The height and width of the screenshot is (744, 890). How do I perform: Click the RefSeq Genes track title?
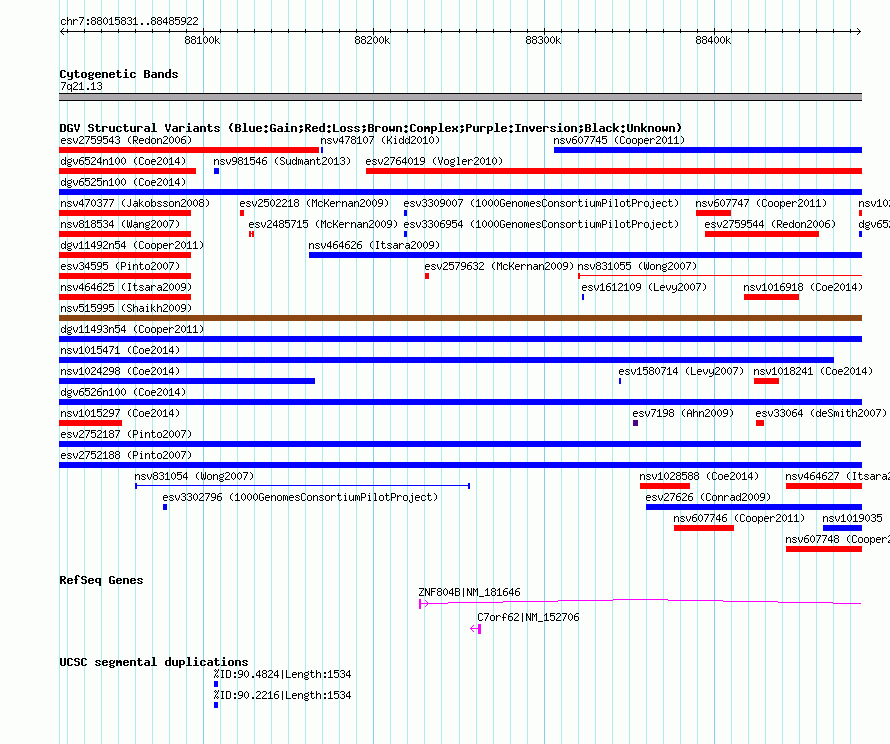[x=101, y=580]
